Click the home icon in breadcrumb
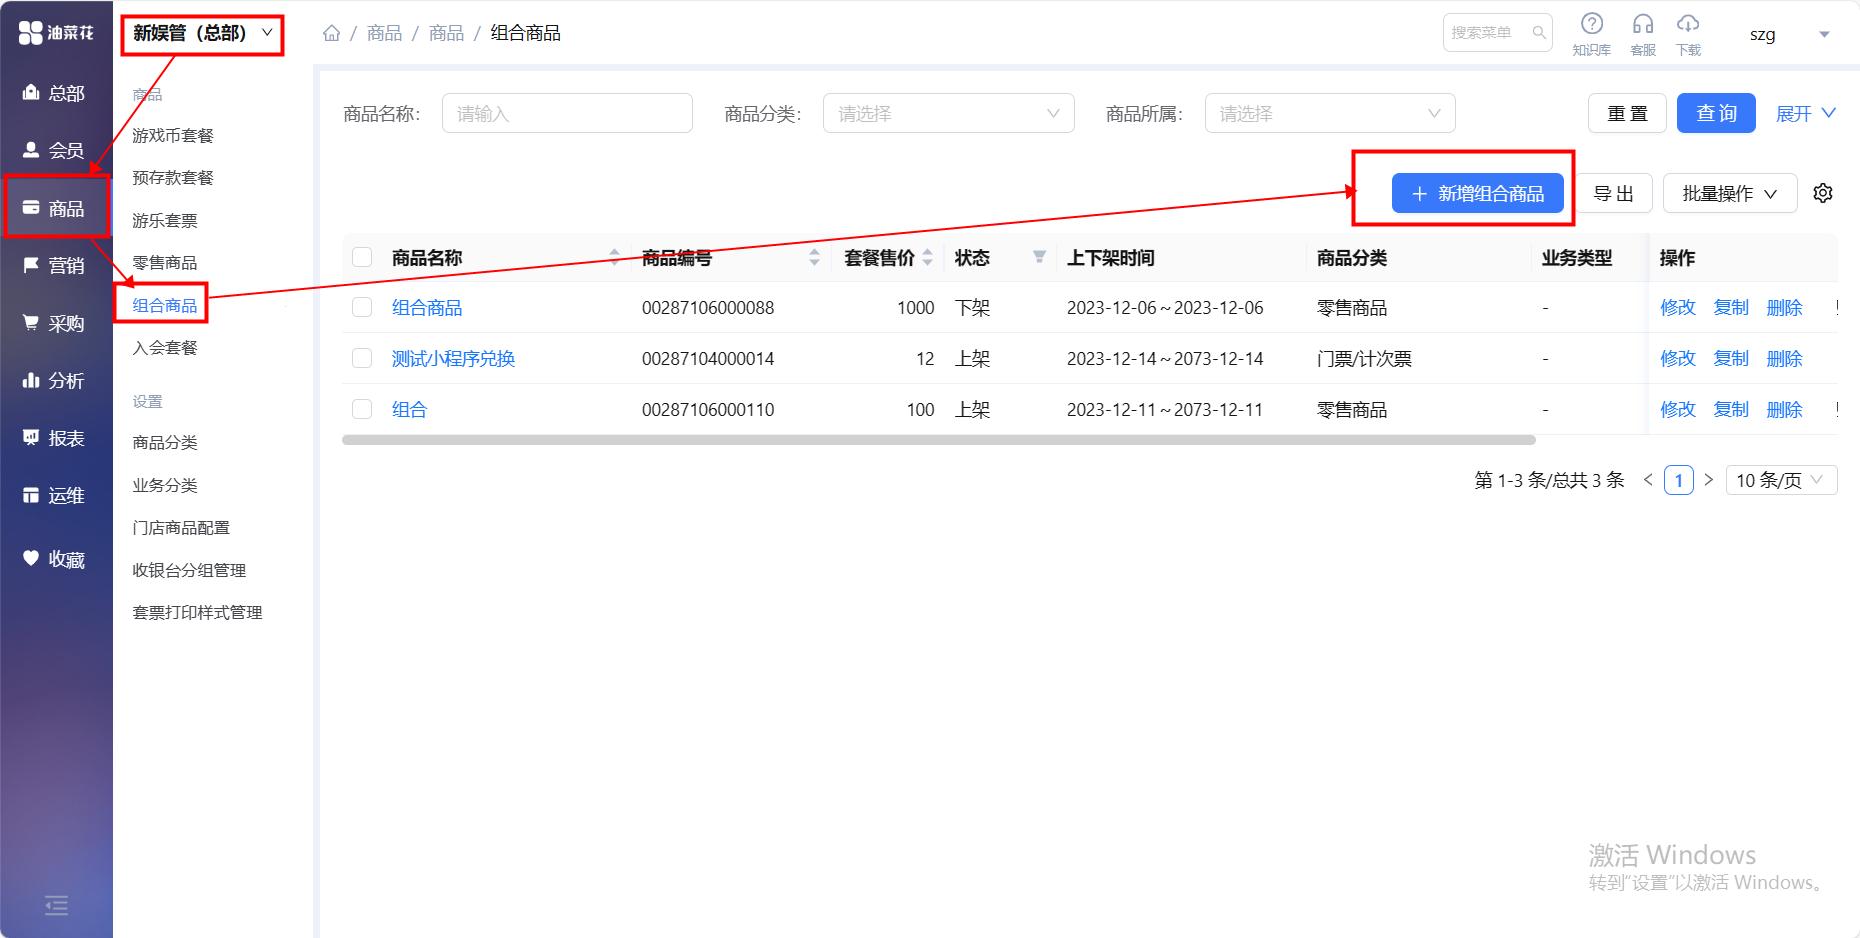This screenshot has width=1860, height=938. (332, 33)
